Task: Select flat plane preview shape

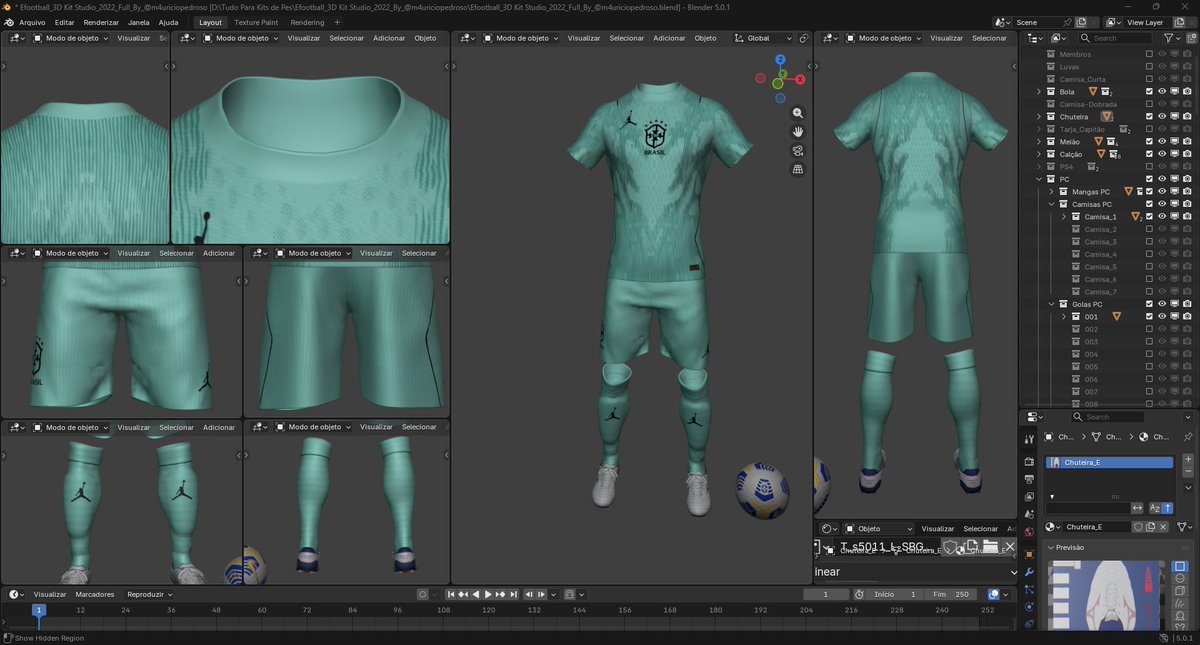Action: pyautogui.click(x=1179, y=566)
